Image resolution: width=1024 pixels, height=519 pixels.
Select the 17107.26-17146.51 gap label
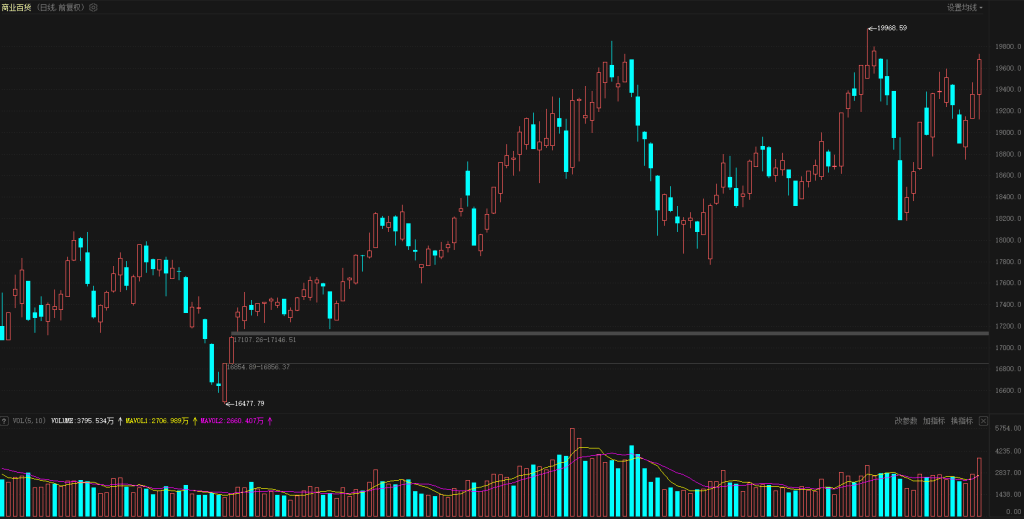265,340
